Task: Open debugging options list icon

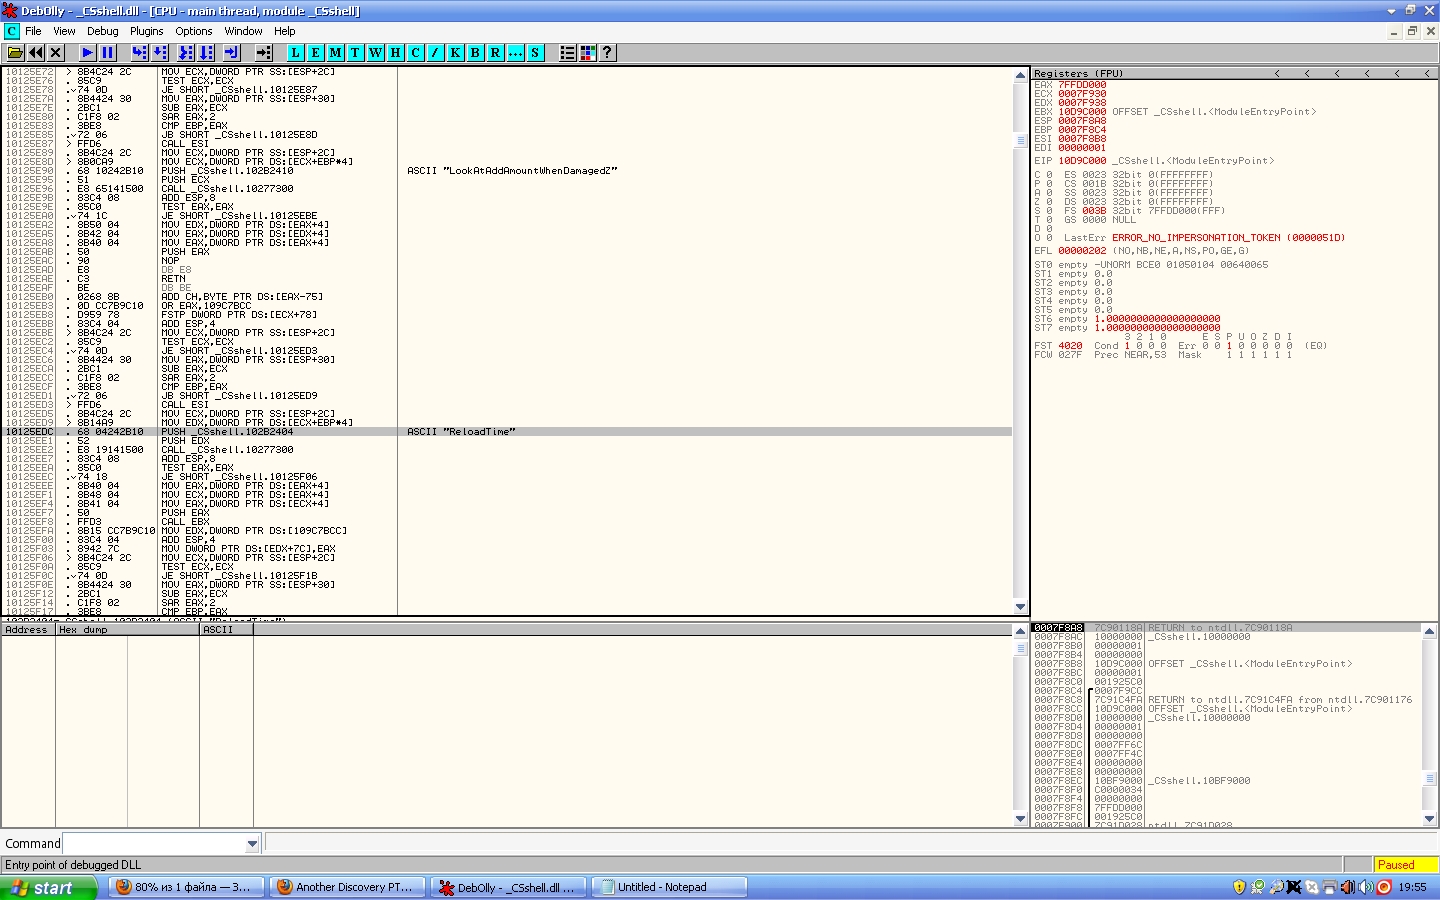Action: 568,52
